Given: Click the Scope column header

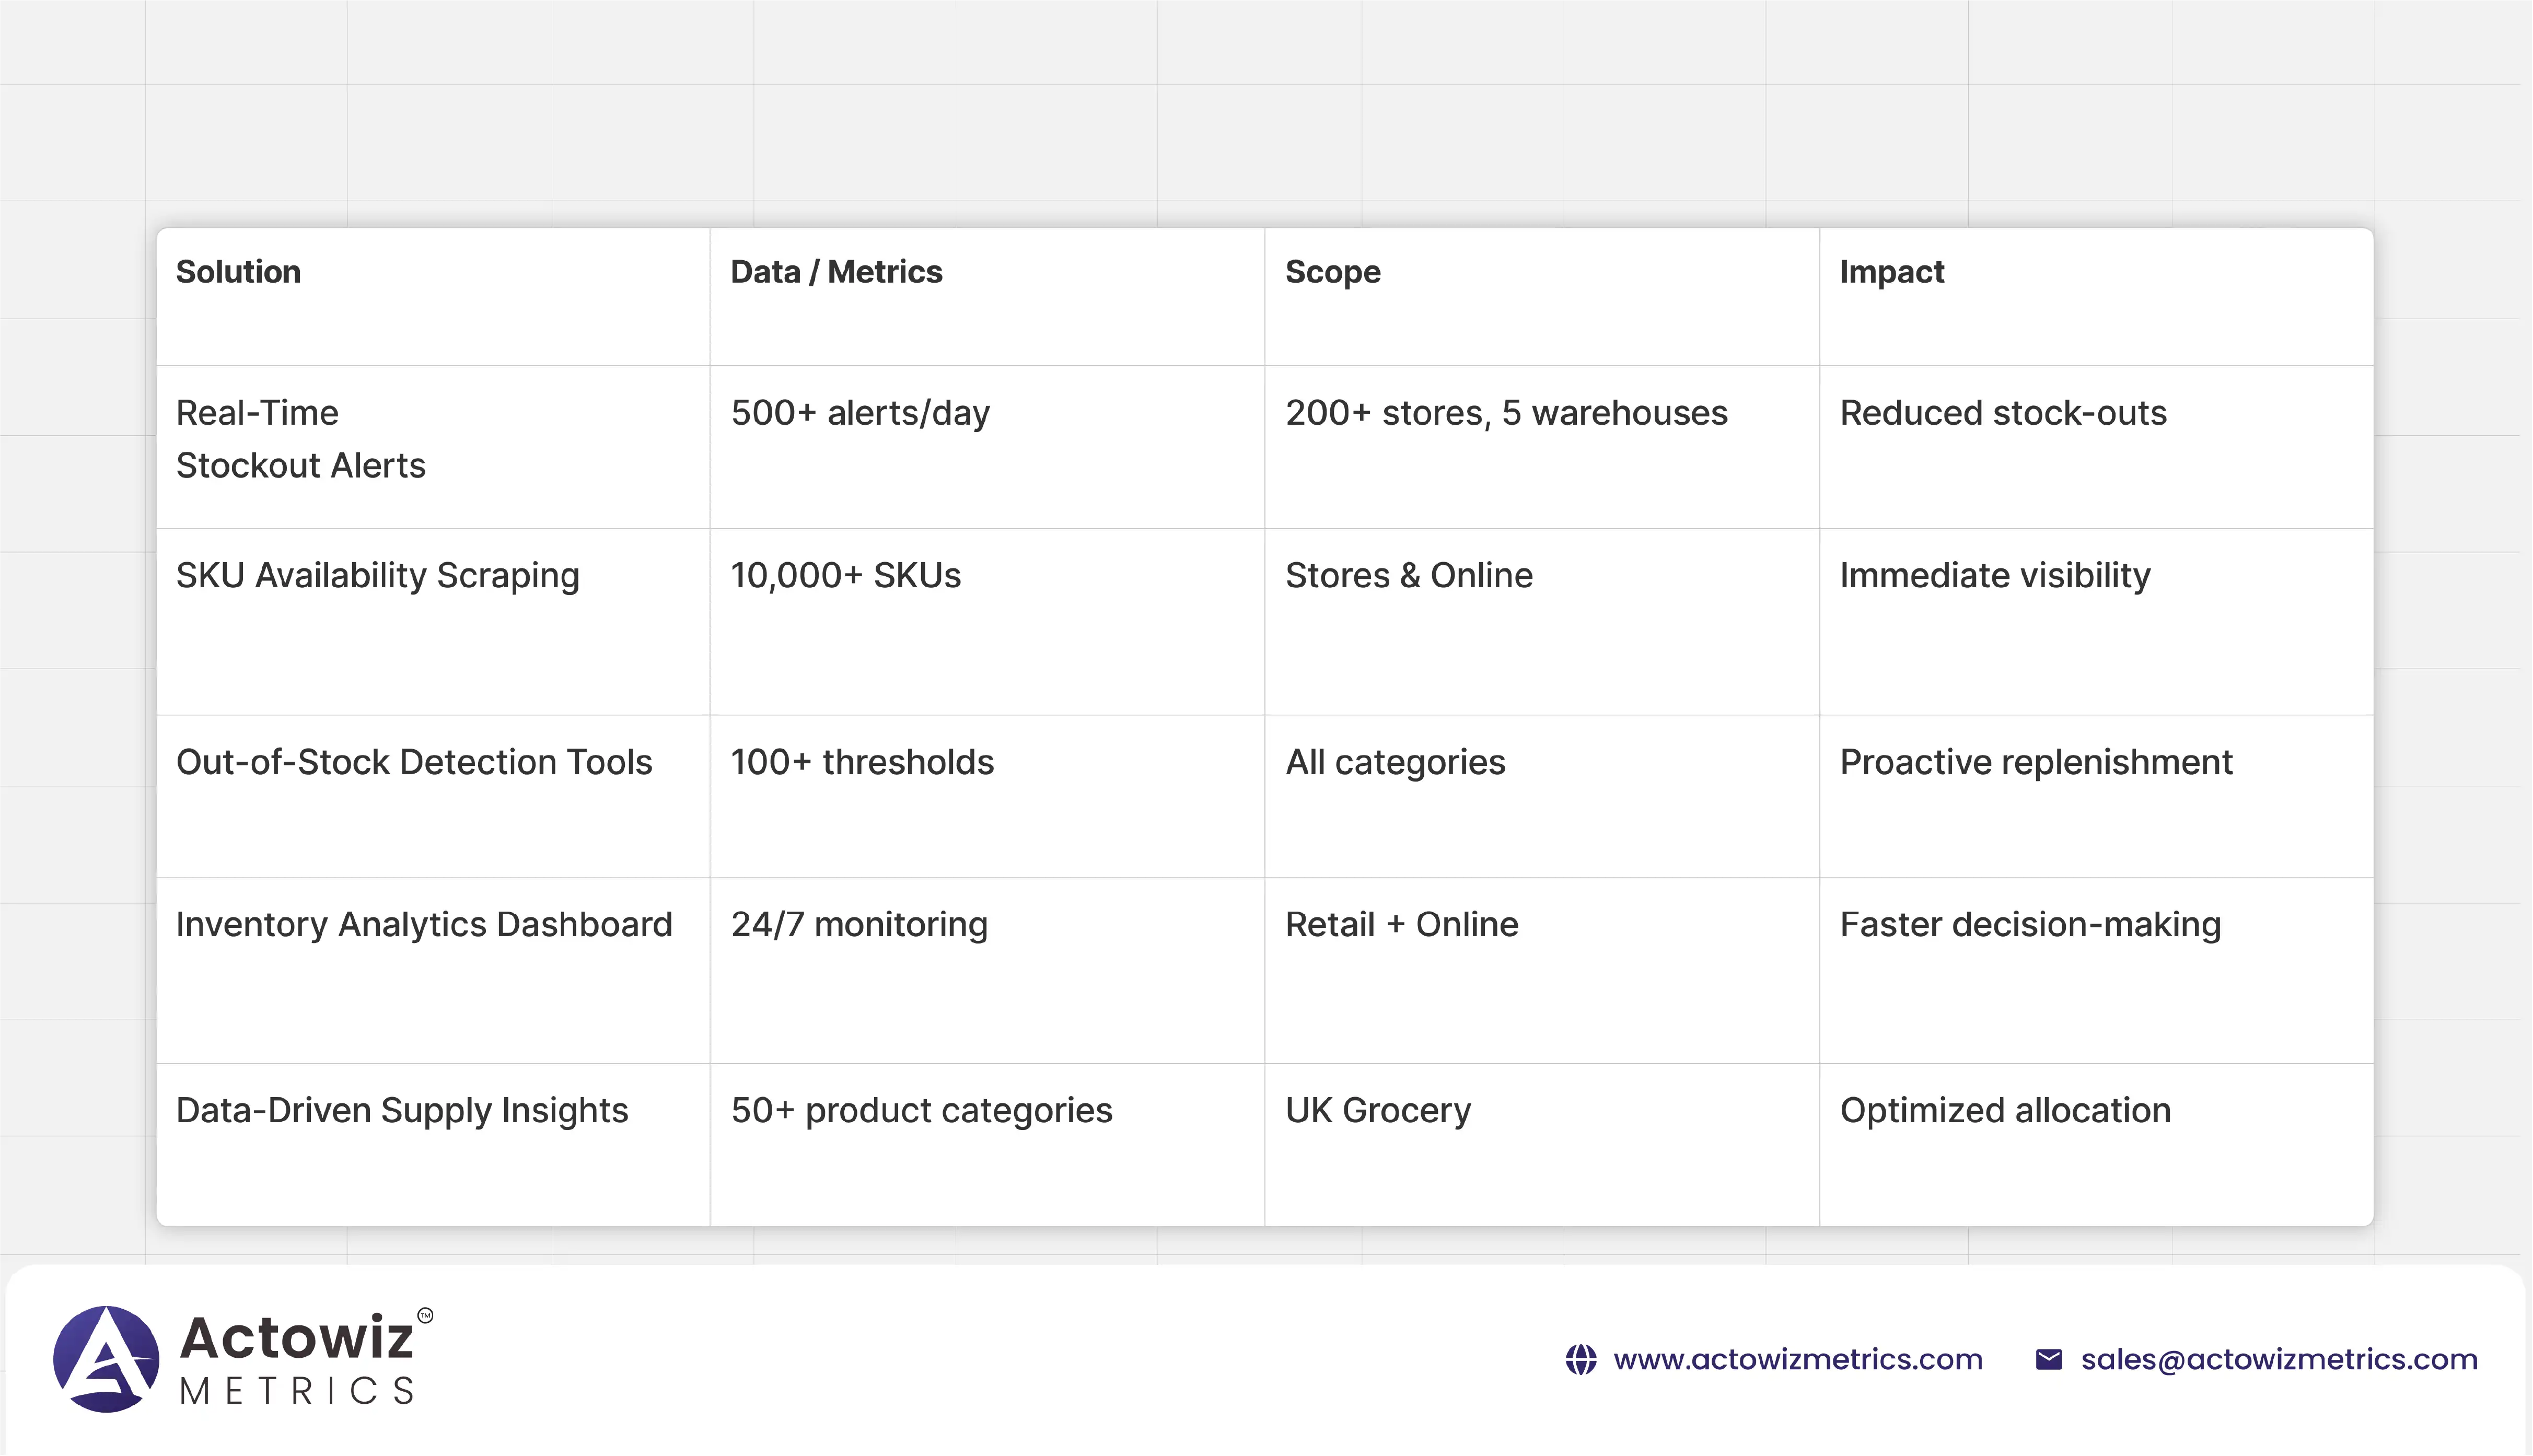Looking at the screenshot, I should pos(1332,272).
